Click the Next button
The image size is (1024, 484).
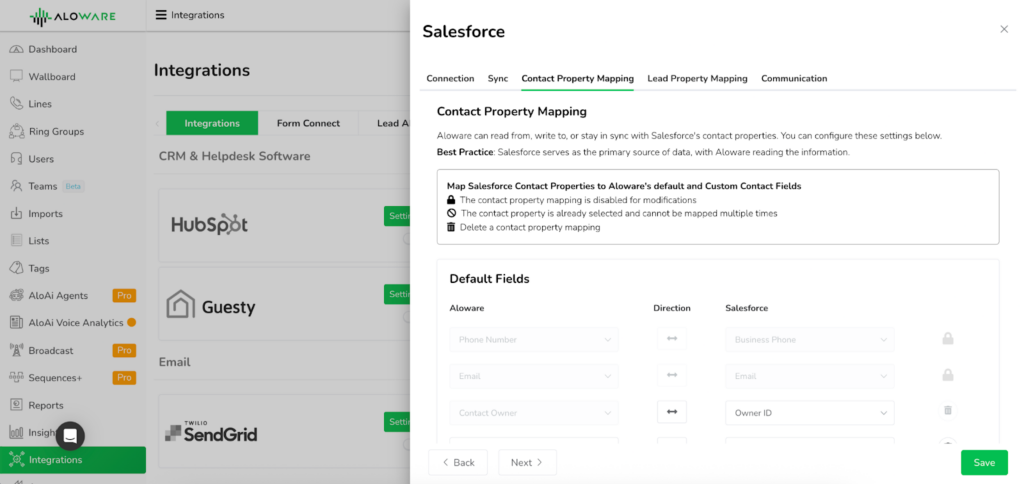point(528,462)
